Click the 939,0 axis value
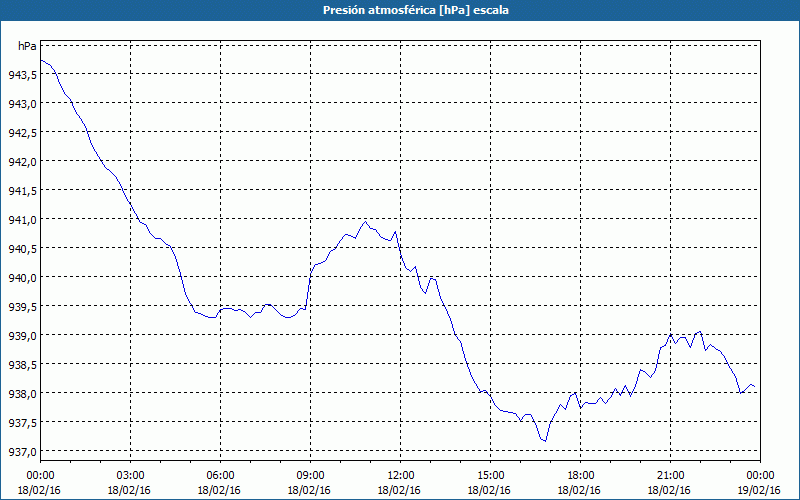 (x=22, y=336)
